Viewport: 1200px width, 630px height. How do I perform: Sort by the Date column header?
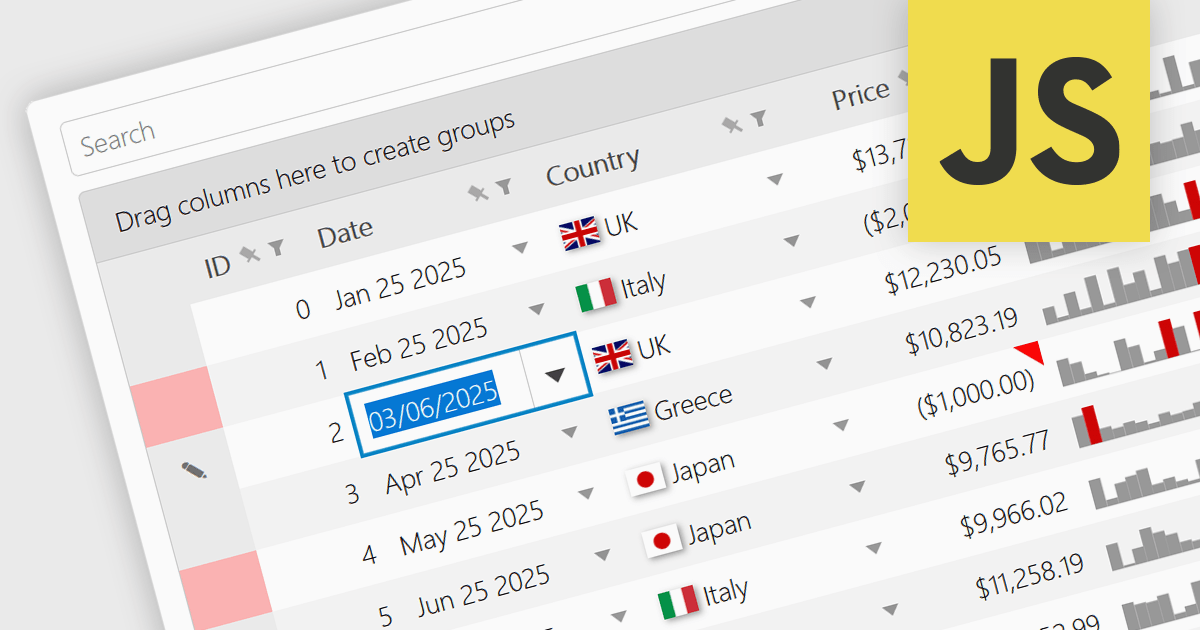pos(345,235)
